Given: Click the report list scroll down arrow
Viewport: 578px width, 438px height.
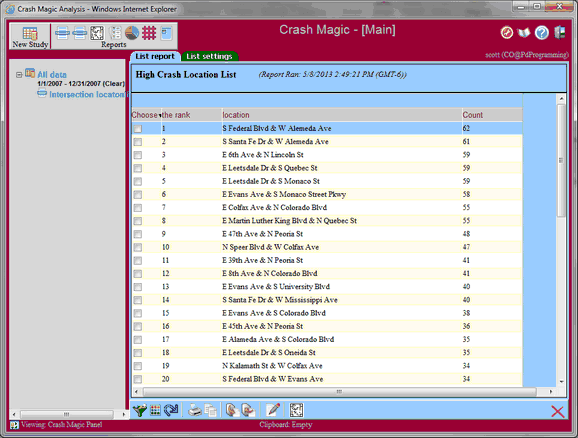Looking at the screenshot, I should pos(561,382).
